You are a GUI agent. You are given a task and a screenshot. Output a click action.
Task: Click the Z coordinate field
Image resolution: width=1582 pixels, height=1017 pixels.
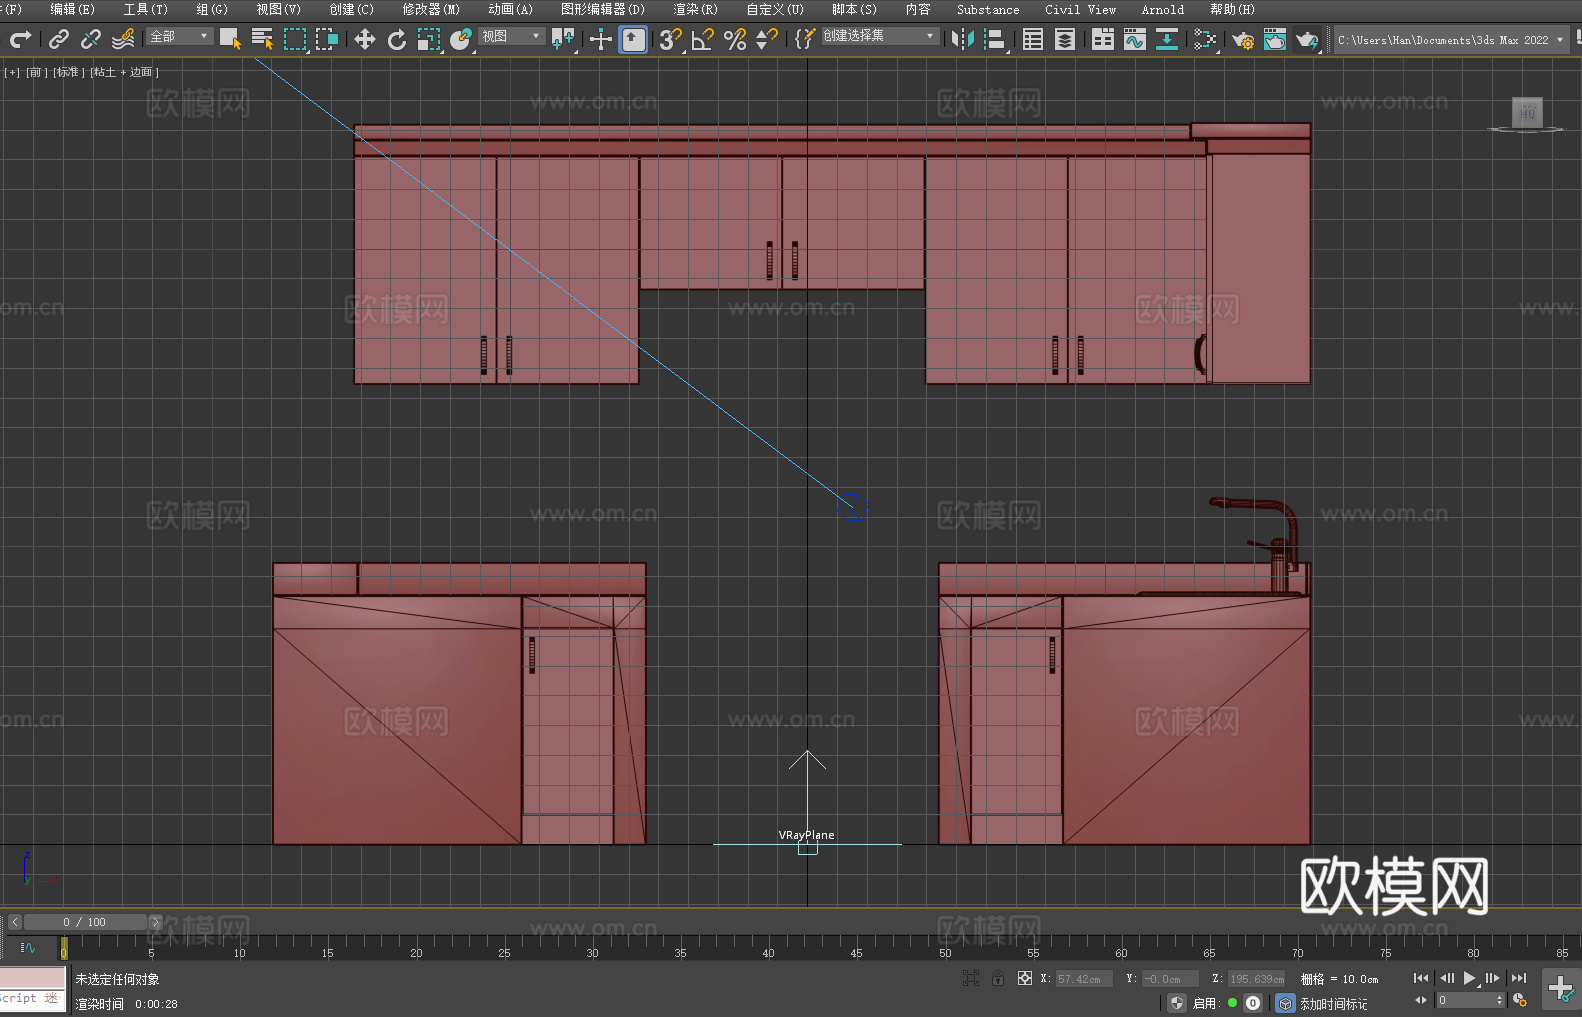[1256, 979]
